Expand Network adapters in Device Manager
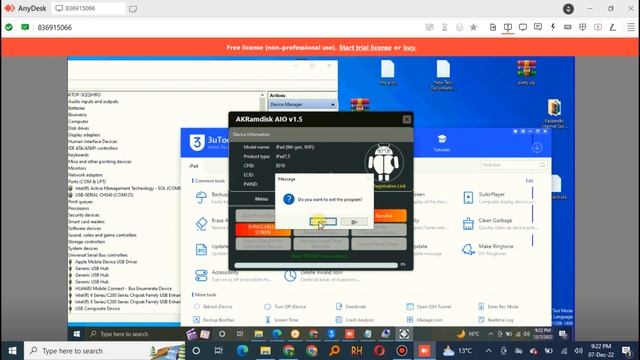 point(85,175)
